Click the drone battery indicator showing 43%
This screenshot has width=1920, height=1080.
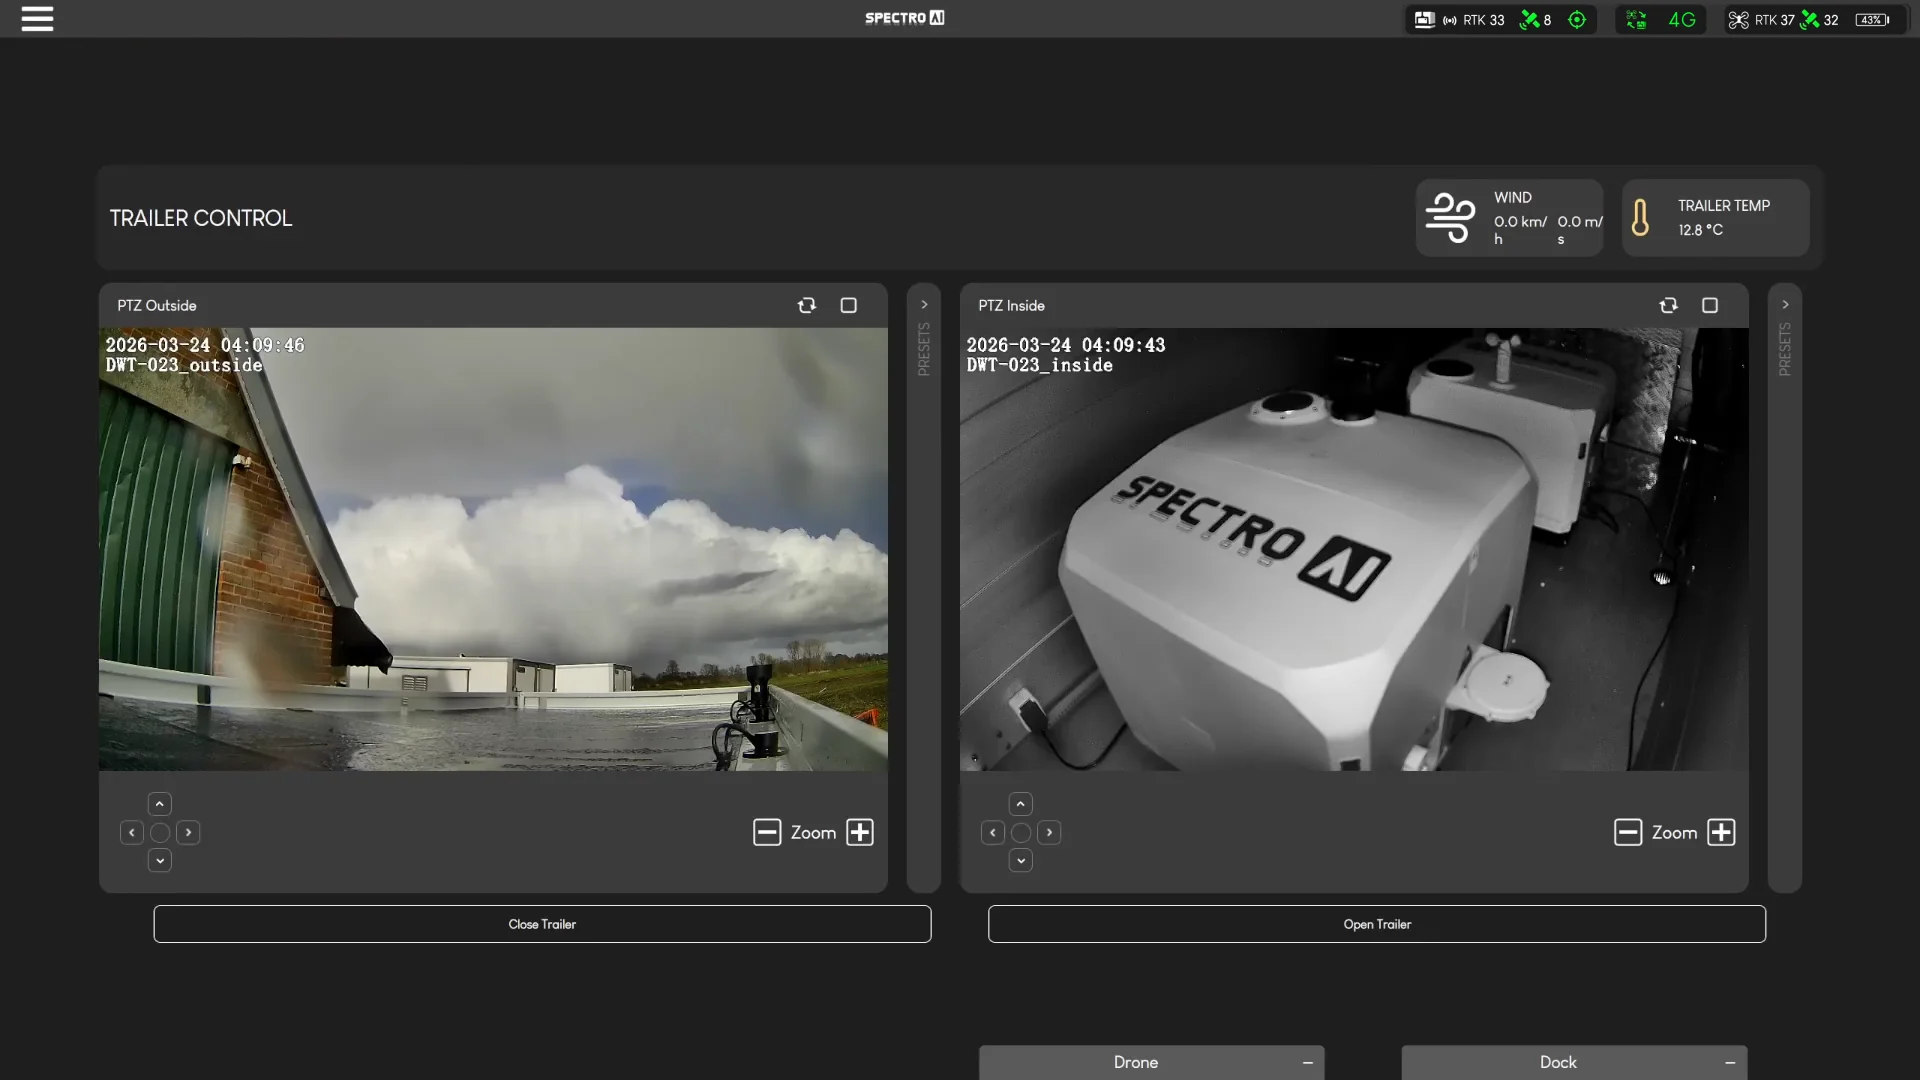(x=1871, y=19)
